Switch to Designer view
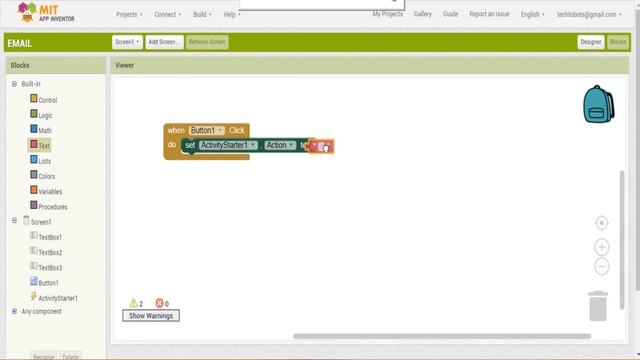Viewport: 640px width, 360px height. [x=591, y=42]
